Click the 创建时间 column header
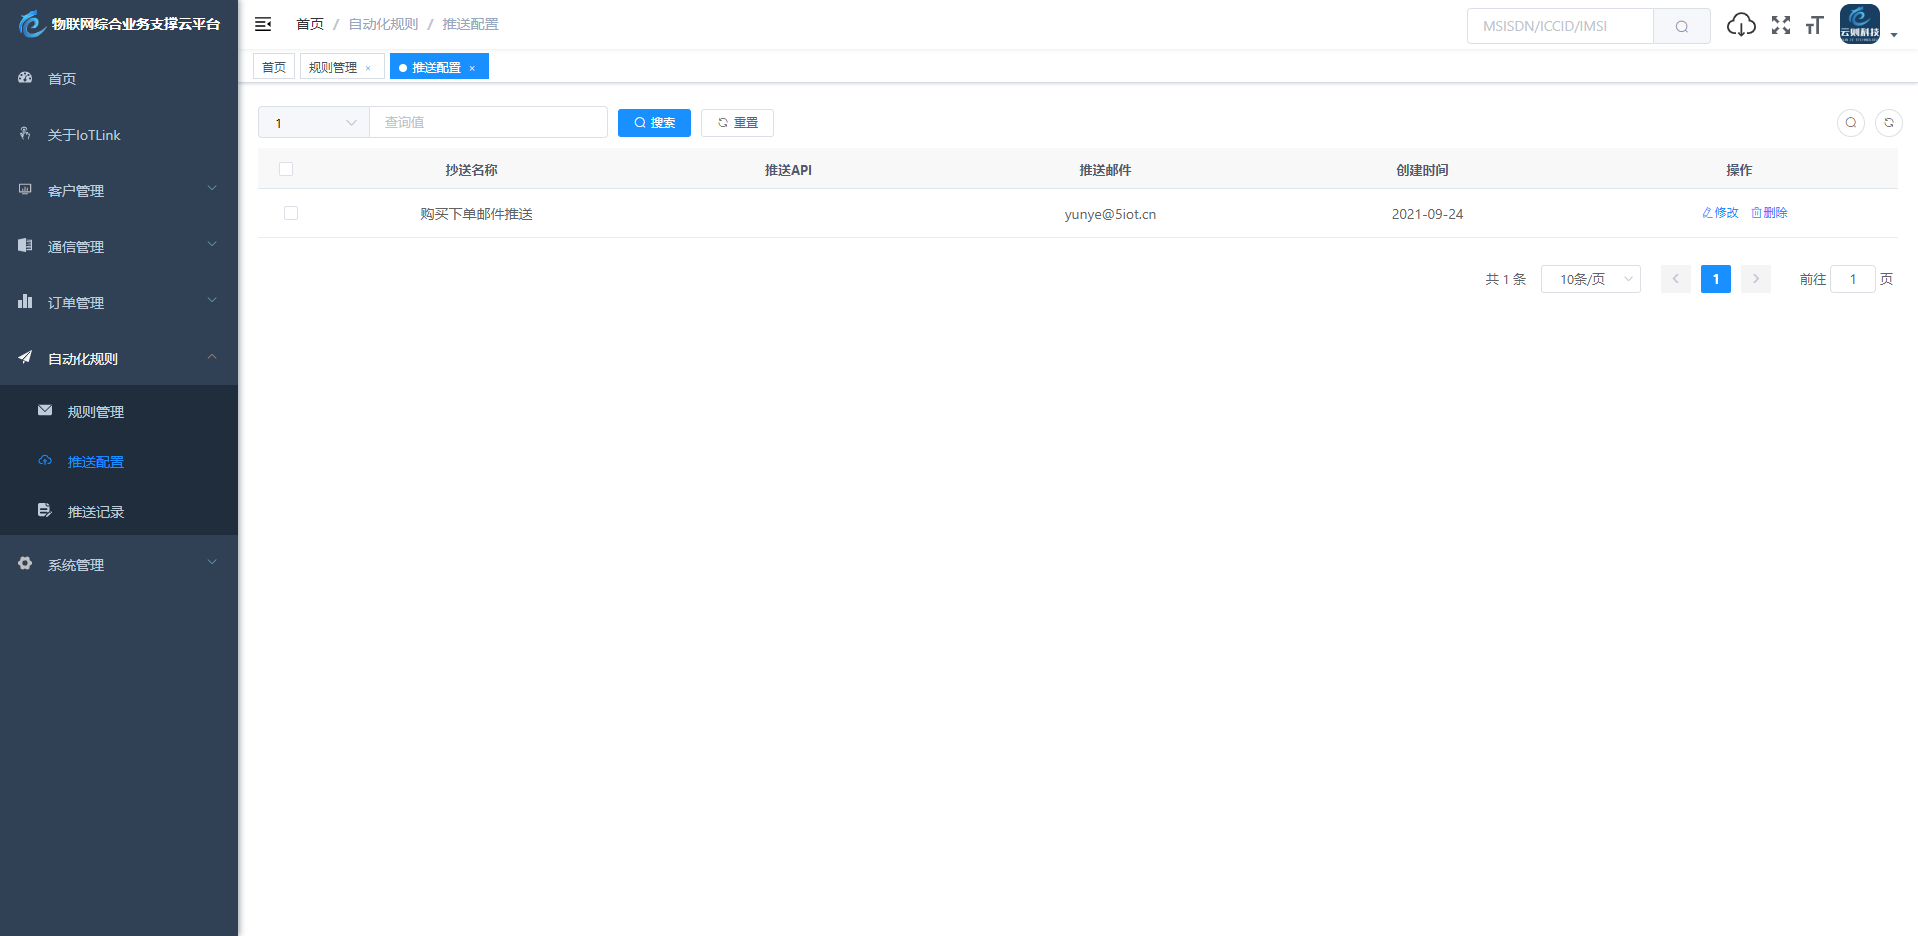Viewport: 1918px width, 936px height. pos(1422,170)
